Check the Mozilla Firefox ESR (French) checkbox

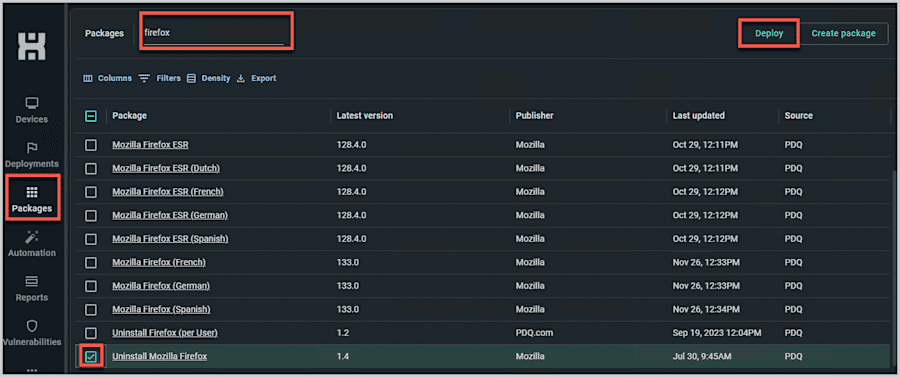point(91,192)
